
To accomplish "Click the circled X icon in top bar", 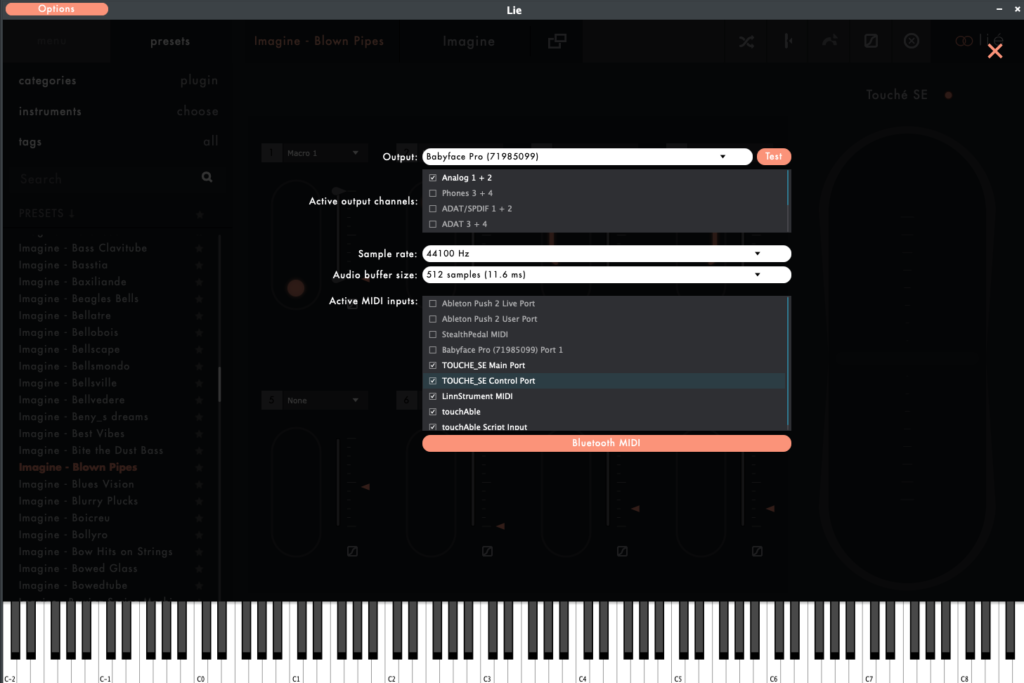I will (911, 41).
